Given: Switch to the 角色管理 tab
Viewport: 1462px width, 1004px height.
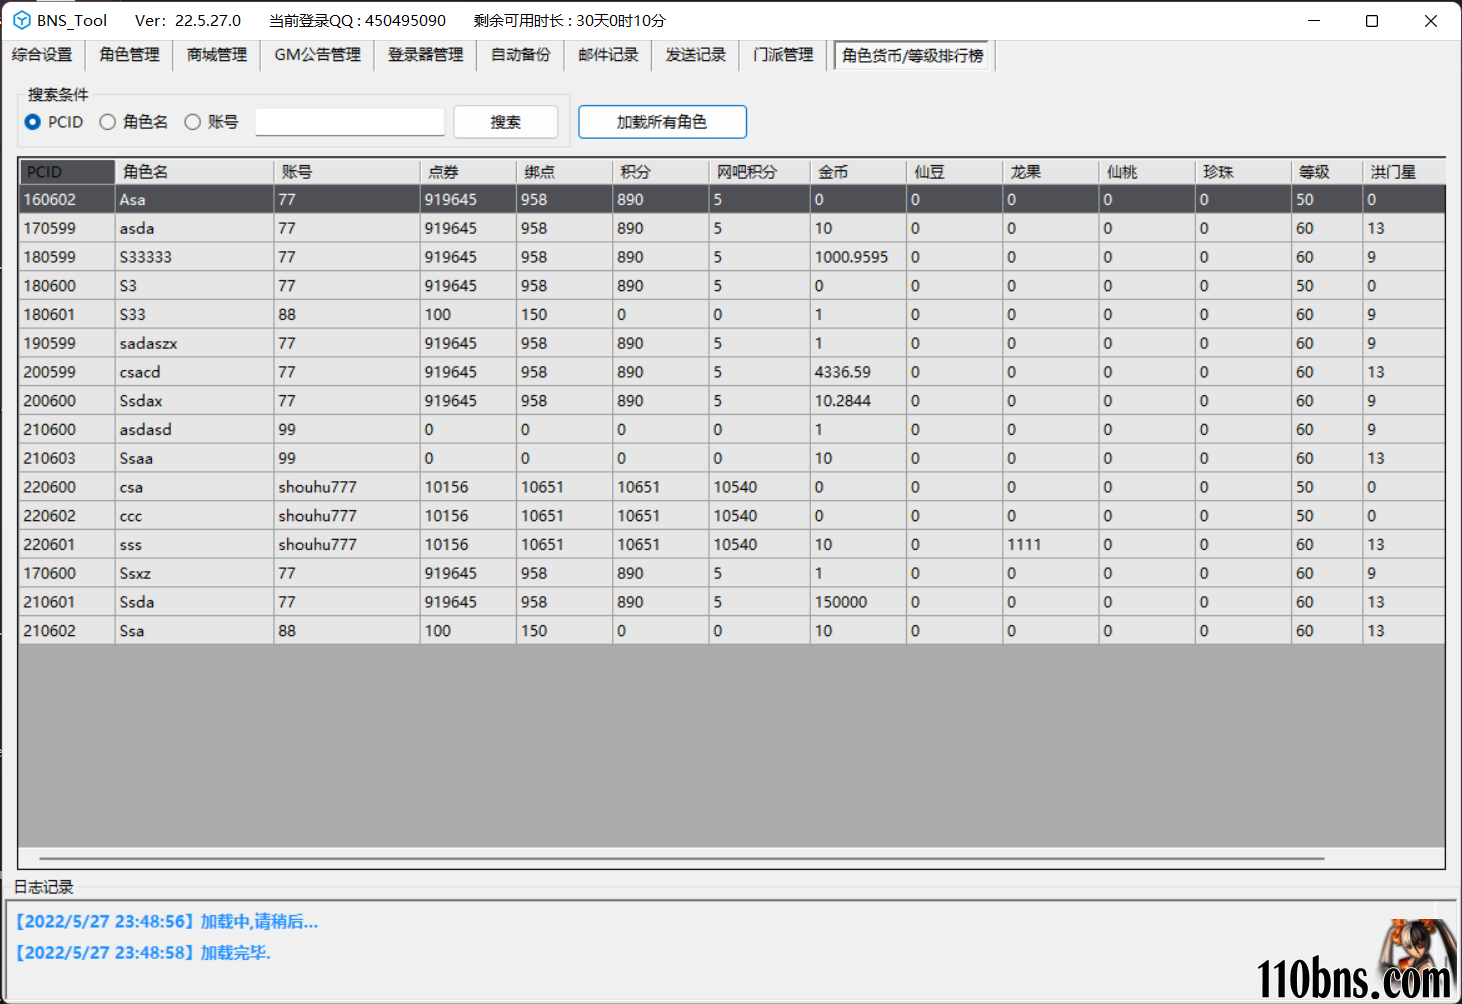Looking at the screenshot, I should [129, 55].
